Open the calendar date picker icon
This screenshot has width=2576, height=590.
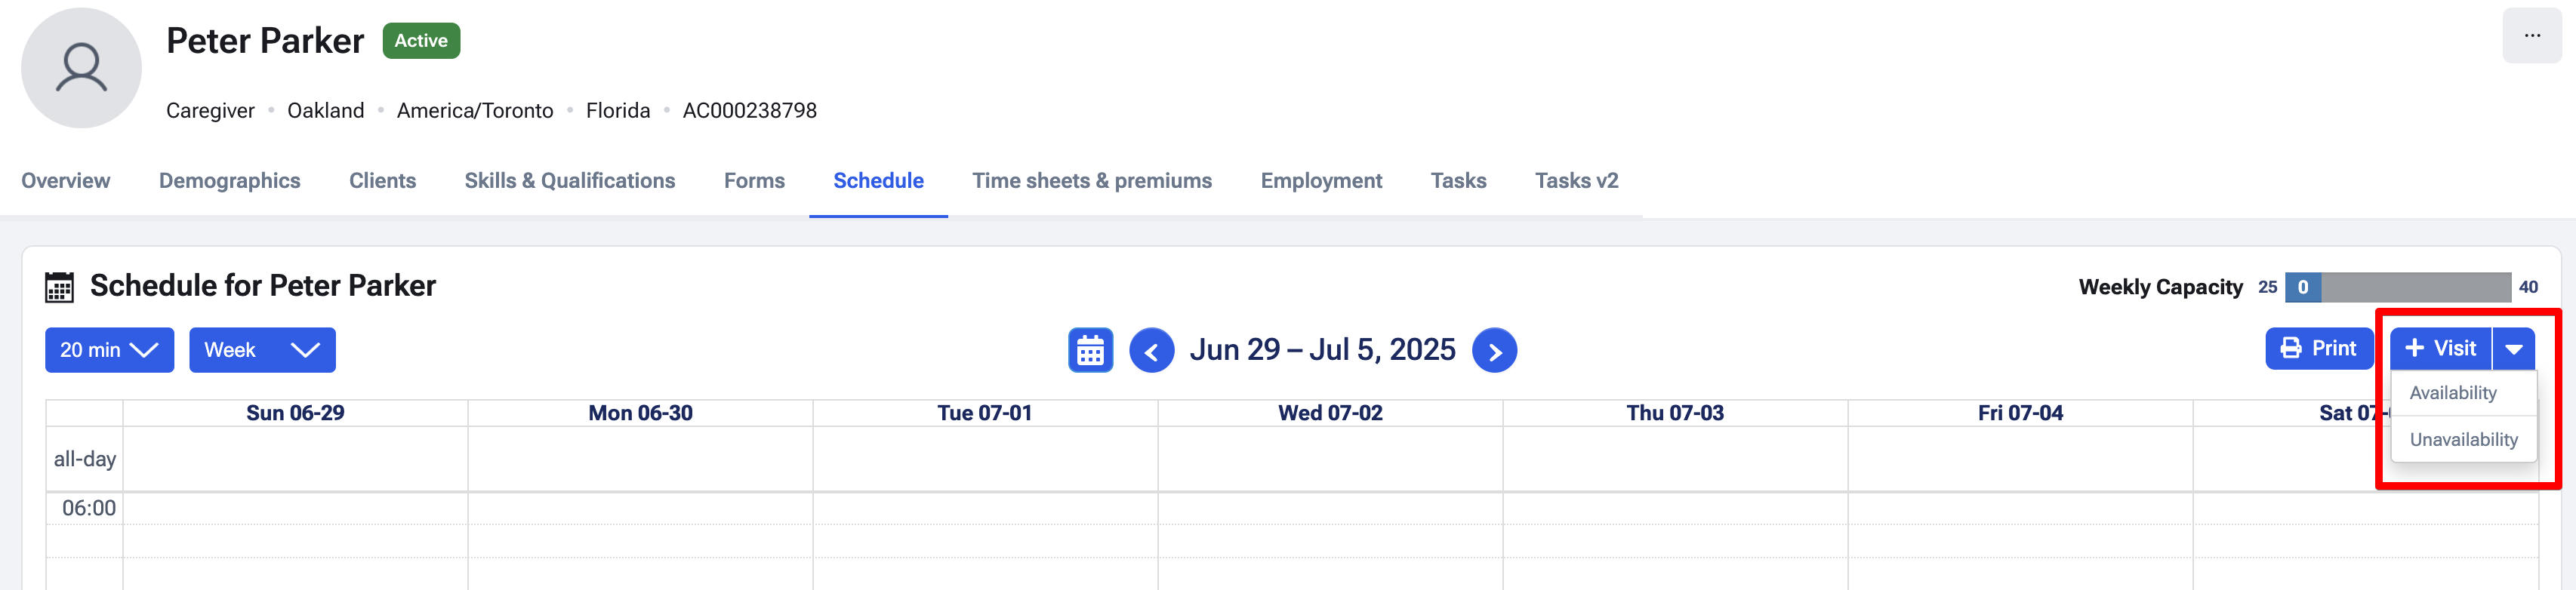(x=1090, y=351)
